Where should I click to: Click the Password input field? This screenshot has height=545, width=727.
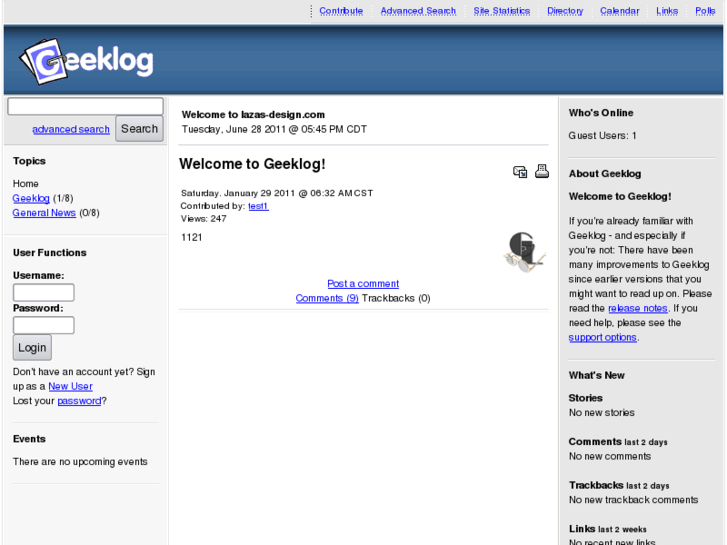(44, 325)
